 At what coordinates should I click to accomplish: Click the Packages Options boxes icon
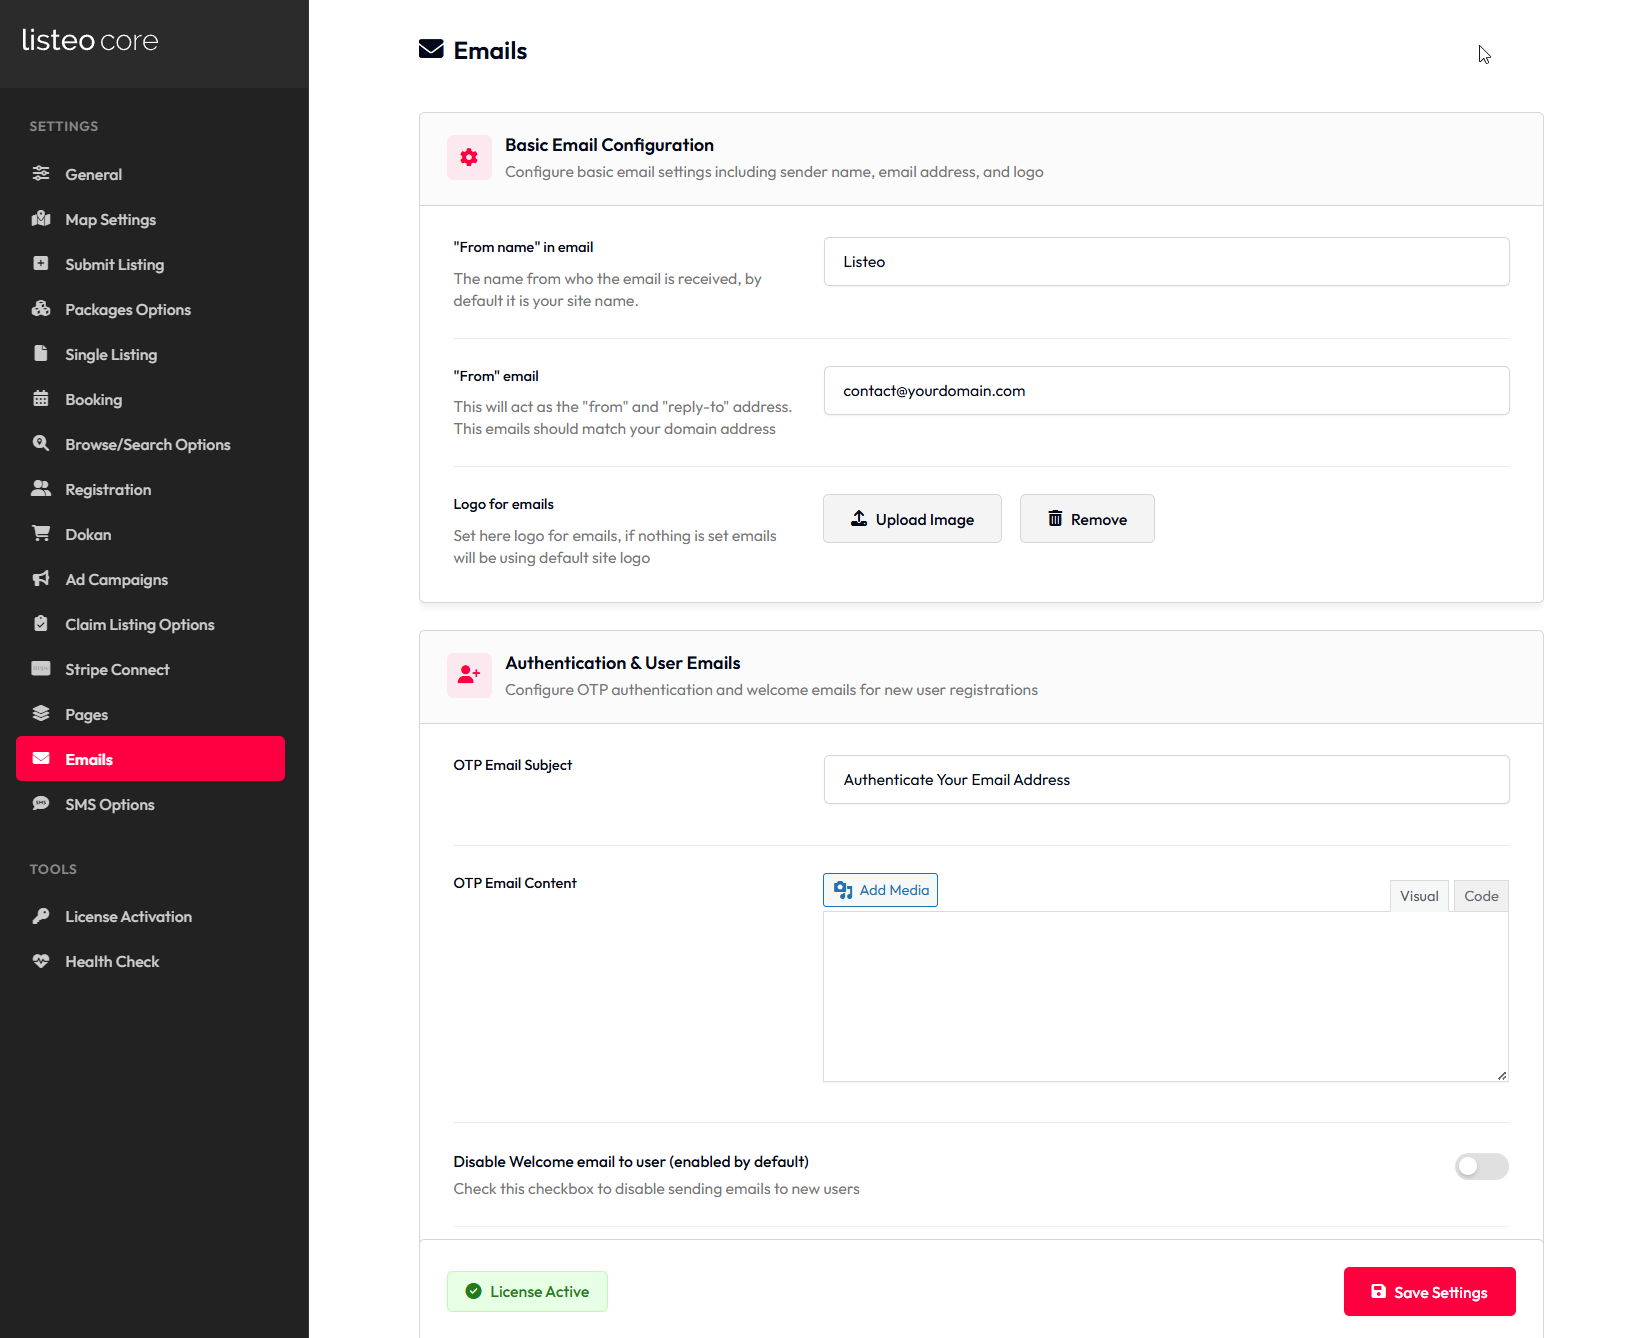click(x=41, y=309)
